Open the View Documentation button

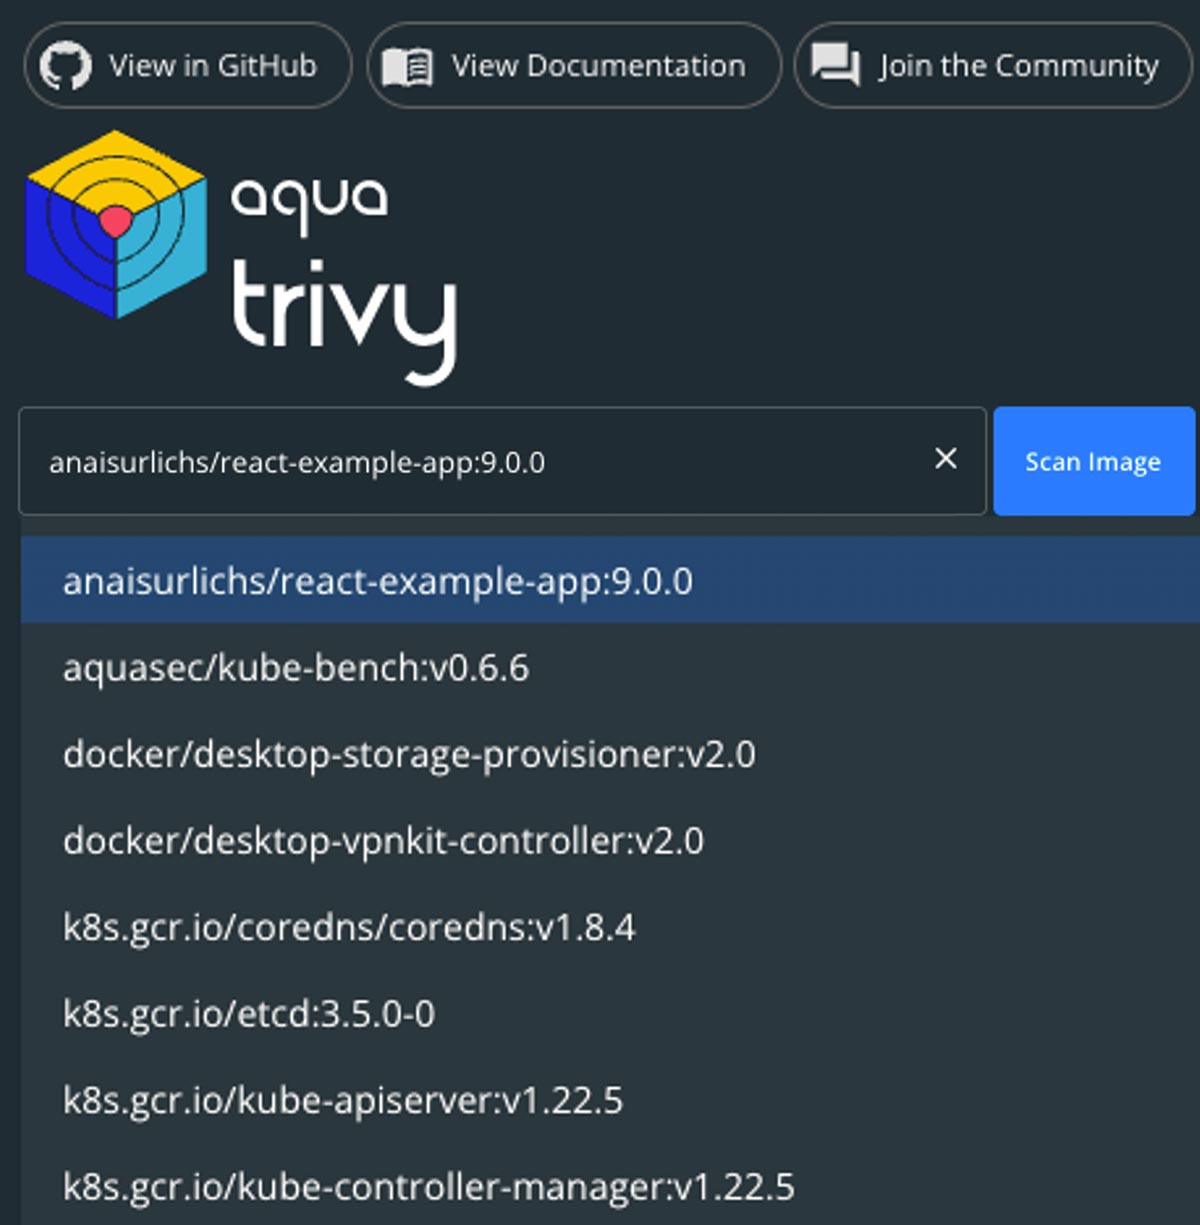574,66
